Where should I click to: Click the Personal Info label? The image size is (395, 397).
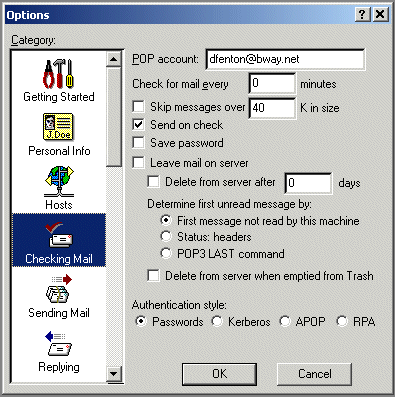coord(59,151)
